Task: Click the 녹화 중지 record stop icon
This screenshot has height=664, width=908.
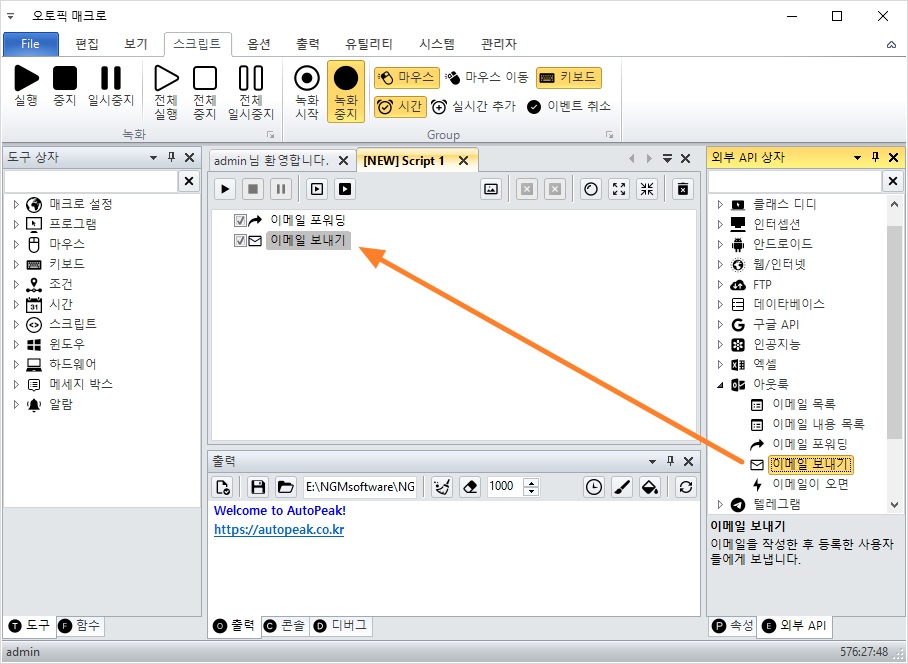Action: pos(346,93)
